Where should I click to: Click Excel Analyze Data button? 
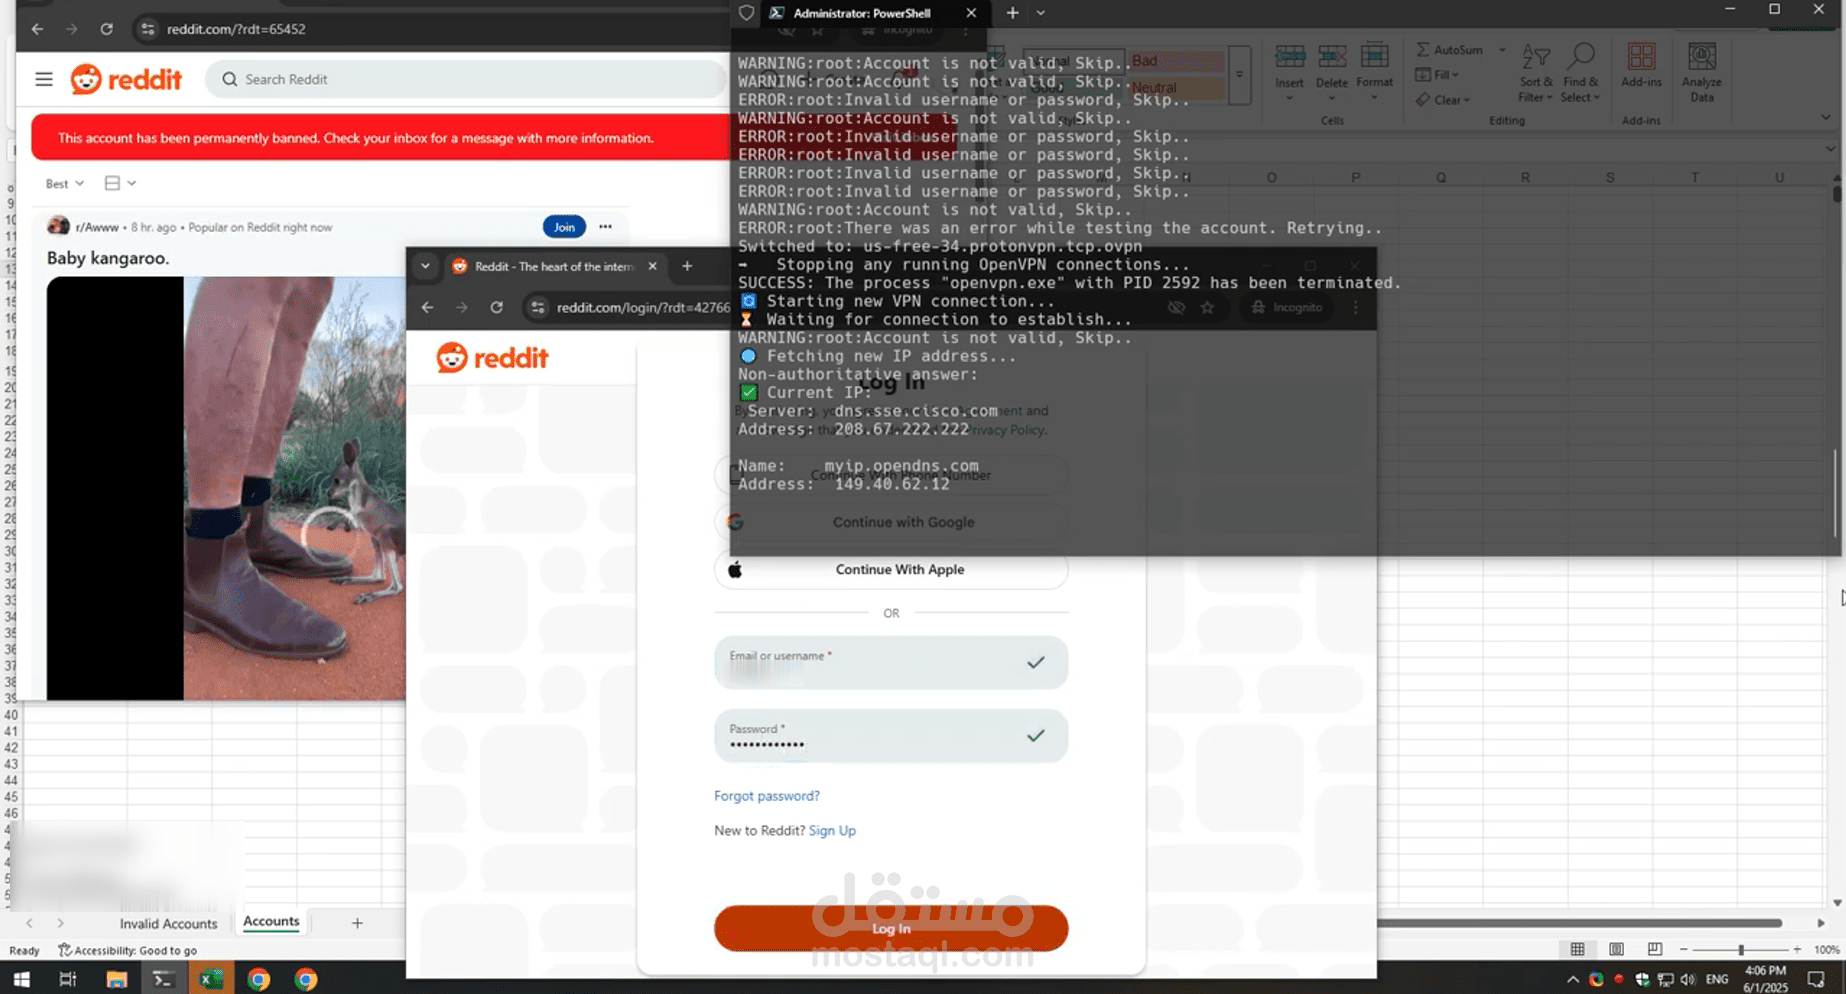click(x=1701, y=73)
